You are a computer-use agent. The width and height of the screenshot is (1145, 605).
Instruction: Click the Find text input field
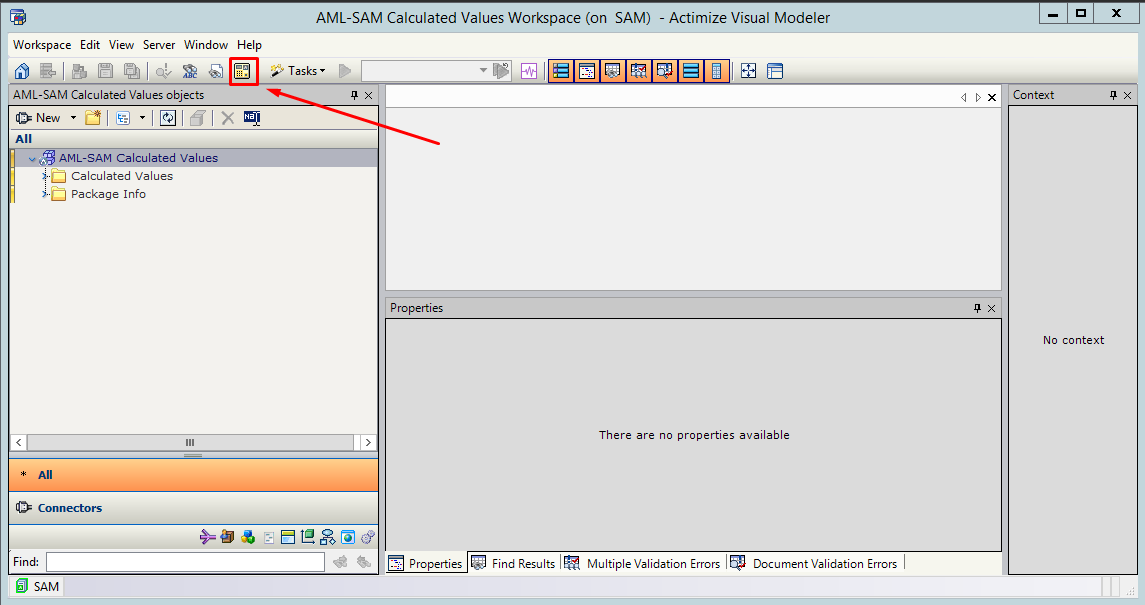[185, 562]
